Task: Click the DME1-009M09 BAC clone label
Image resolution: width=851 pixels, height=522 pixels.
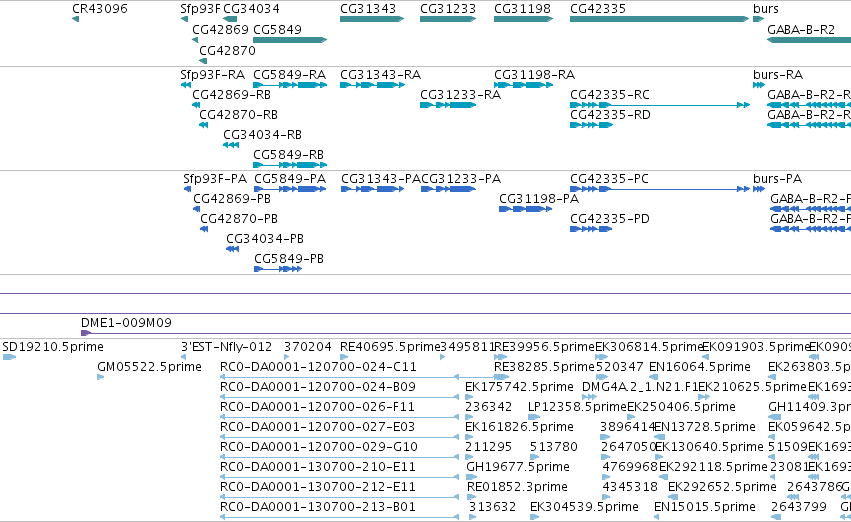Action: [x=126, y=323]
